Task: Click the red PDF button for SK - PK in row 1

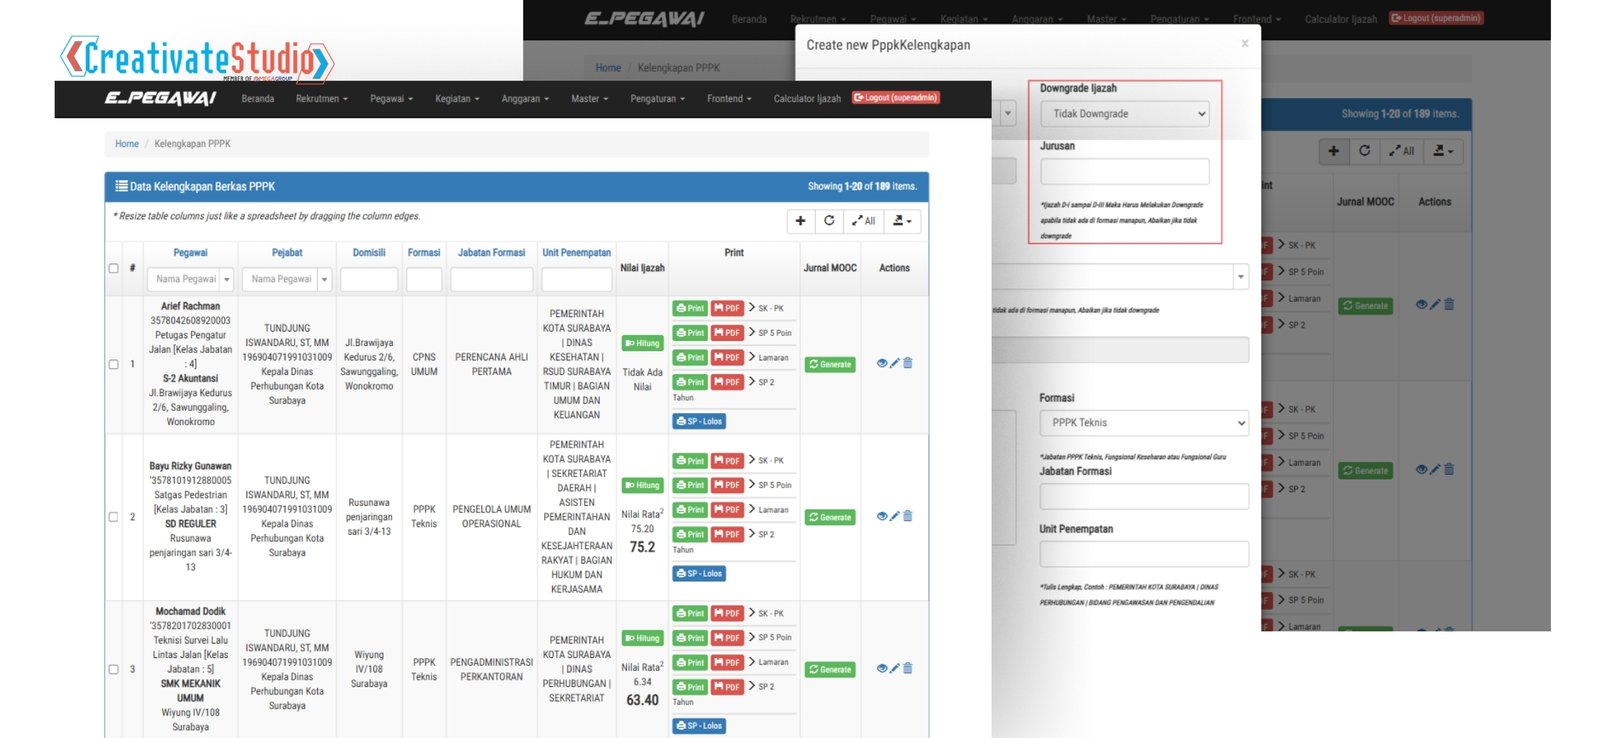Action: 727,308
